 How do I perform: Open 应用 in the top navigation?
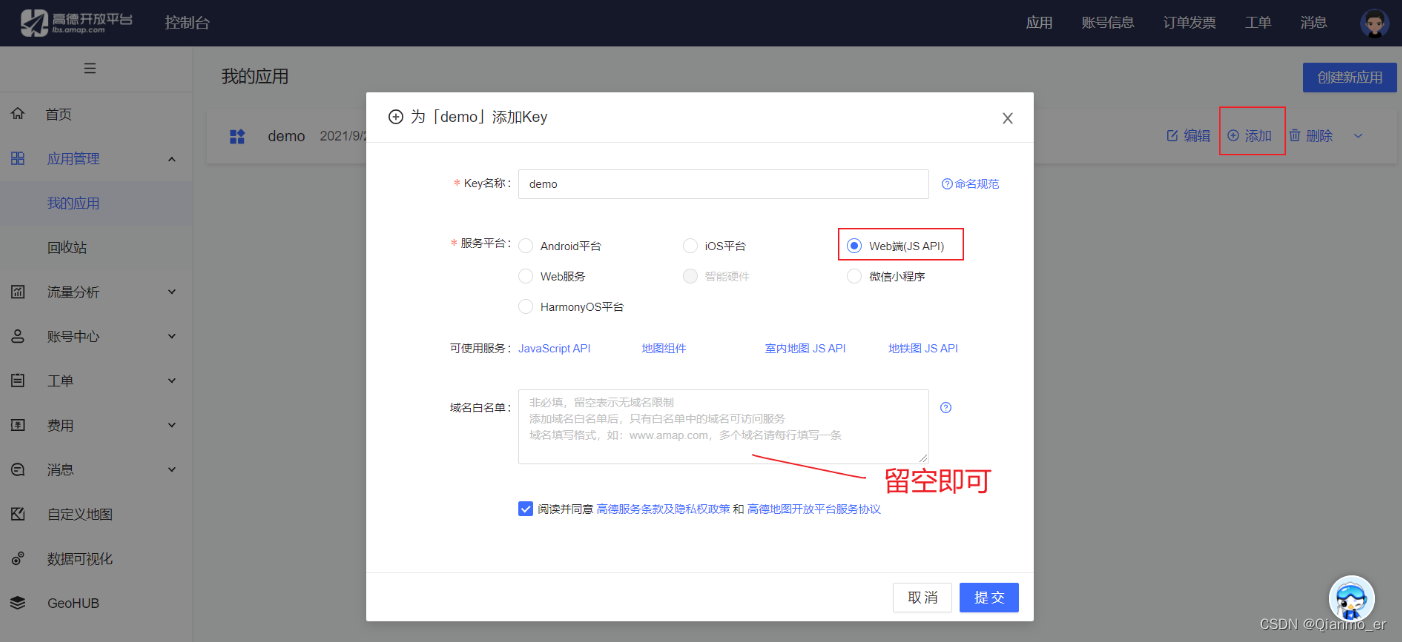coord(1039,22)
